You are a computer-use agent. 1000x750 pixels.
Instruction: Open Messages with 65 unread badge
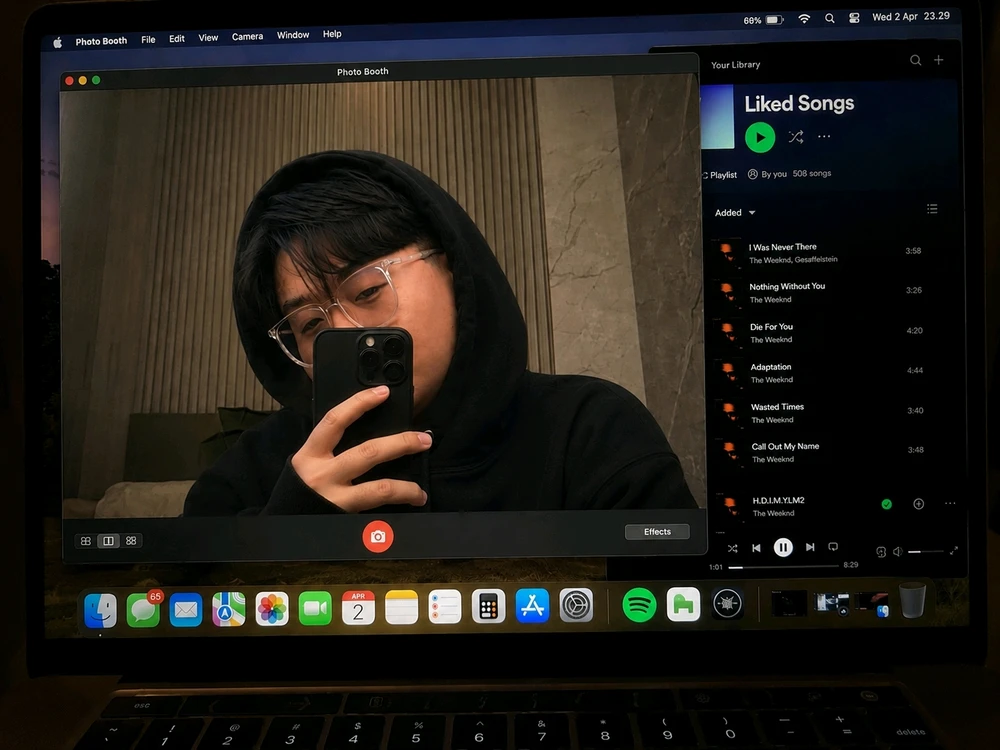coord(143,610)
